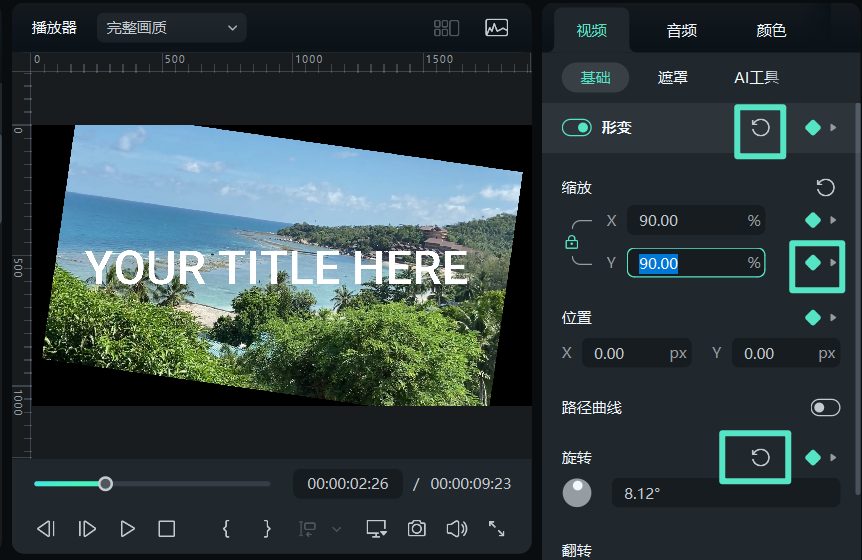This screenshot has width=862, height=560.
Task: Open the video scope waveform icon
Action: [x=496, y=28]
